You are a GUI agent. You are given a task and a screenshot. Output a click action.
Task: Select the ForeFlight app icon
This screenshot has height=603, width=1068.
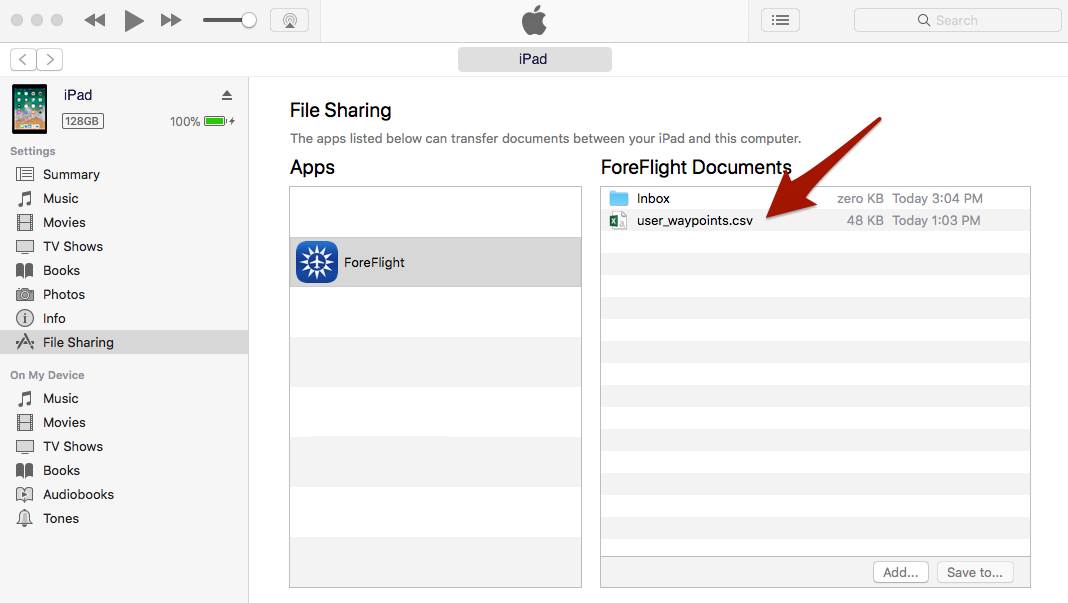[317, 262]
